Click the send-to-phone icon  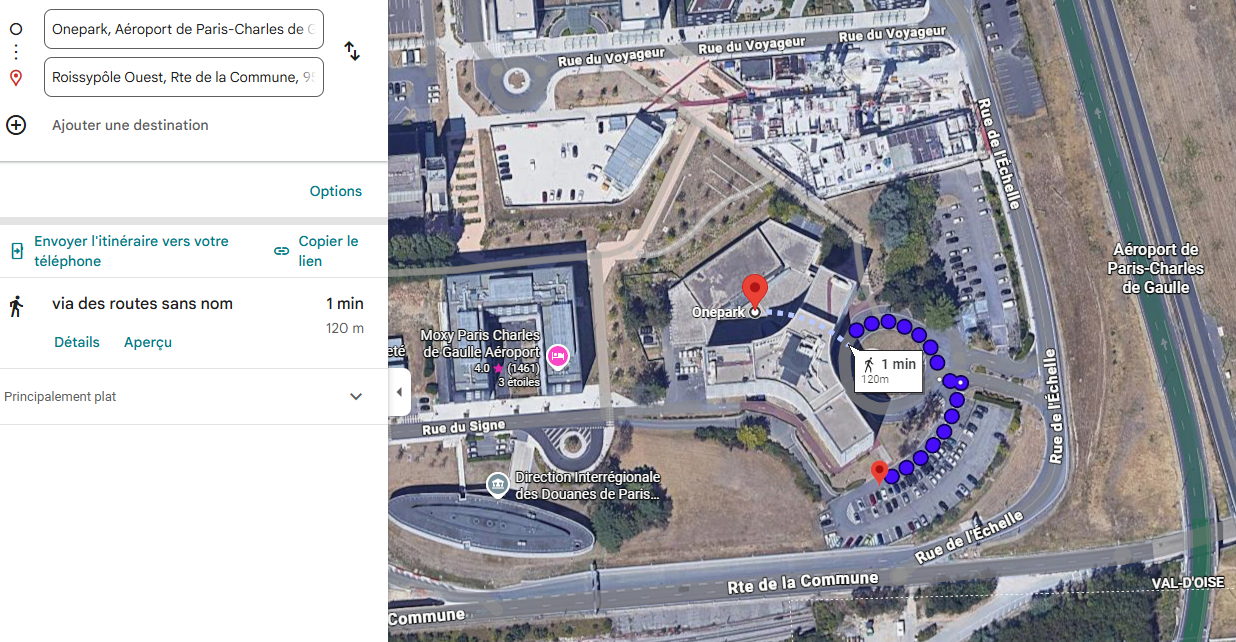(x=16, y=251)
